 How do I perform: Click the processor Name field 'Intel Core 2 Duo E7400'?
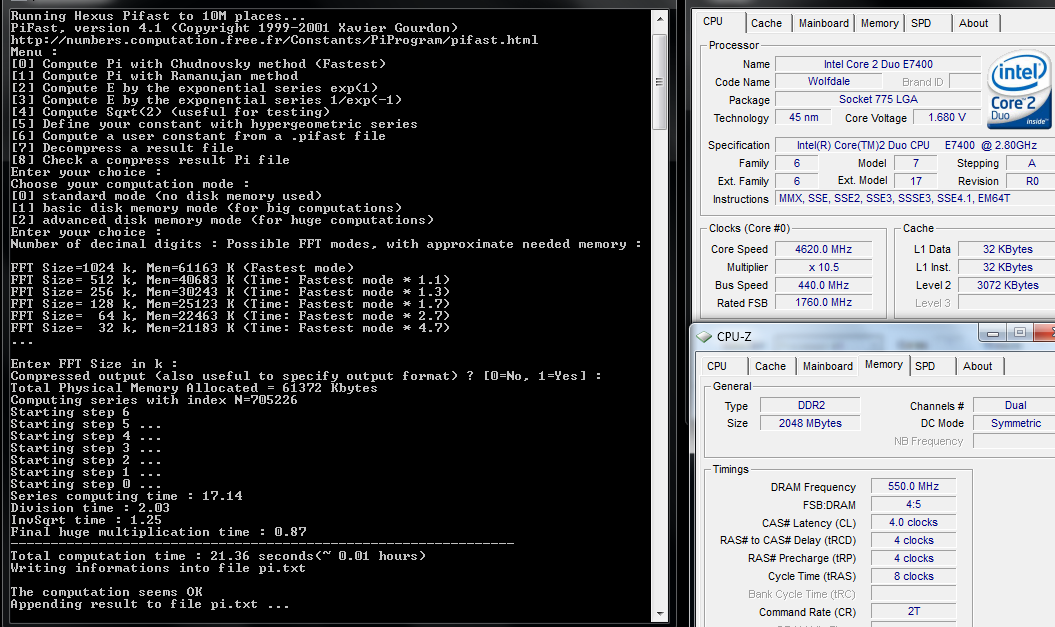click(878, 65)
